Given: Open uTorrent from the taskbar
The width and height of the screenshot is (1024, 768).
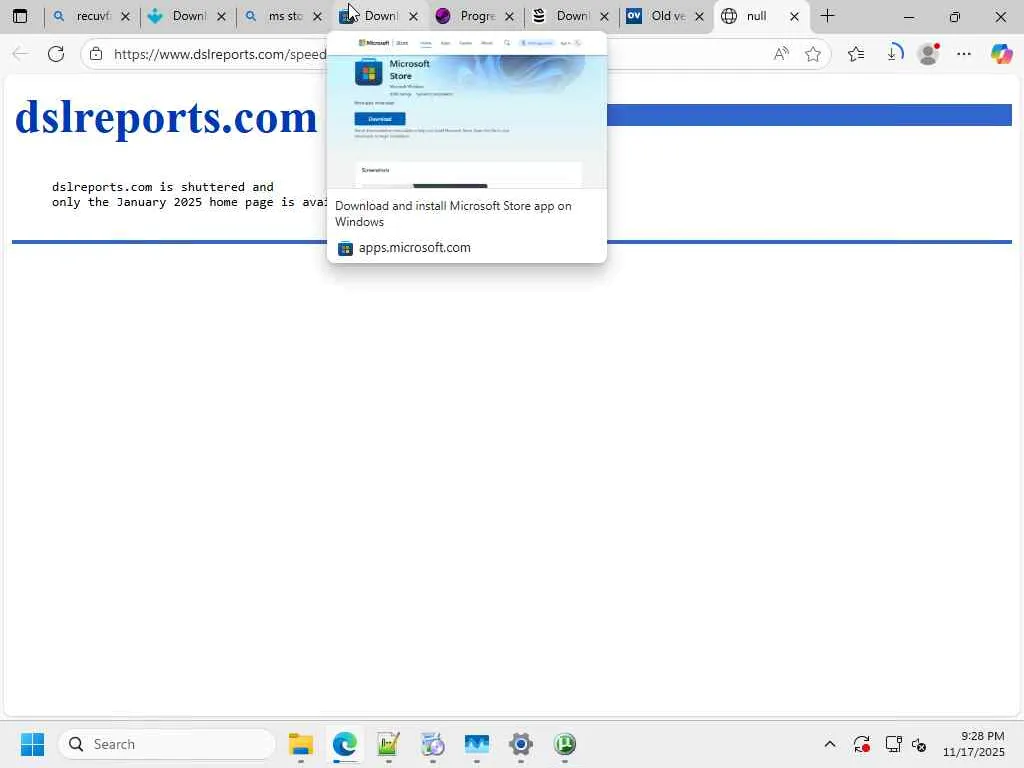Looking at the screenshot, I should [x=565, y=744].
